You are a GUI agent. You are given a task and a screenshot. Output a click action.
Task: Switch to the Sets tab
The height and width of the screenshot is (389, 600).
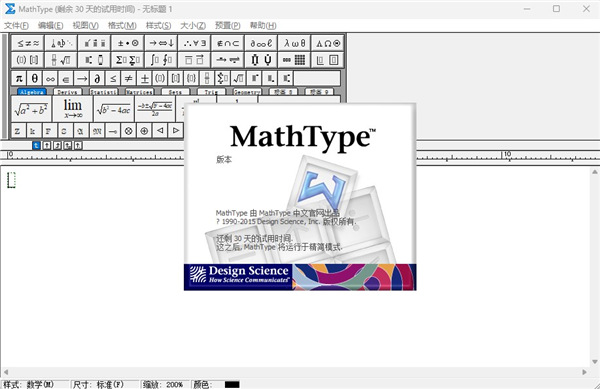175,92
